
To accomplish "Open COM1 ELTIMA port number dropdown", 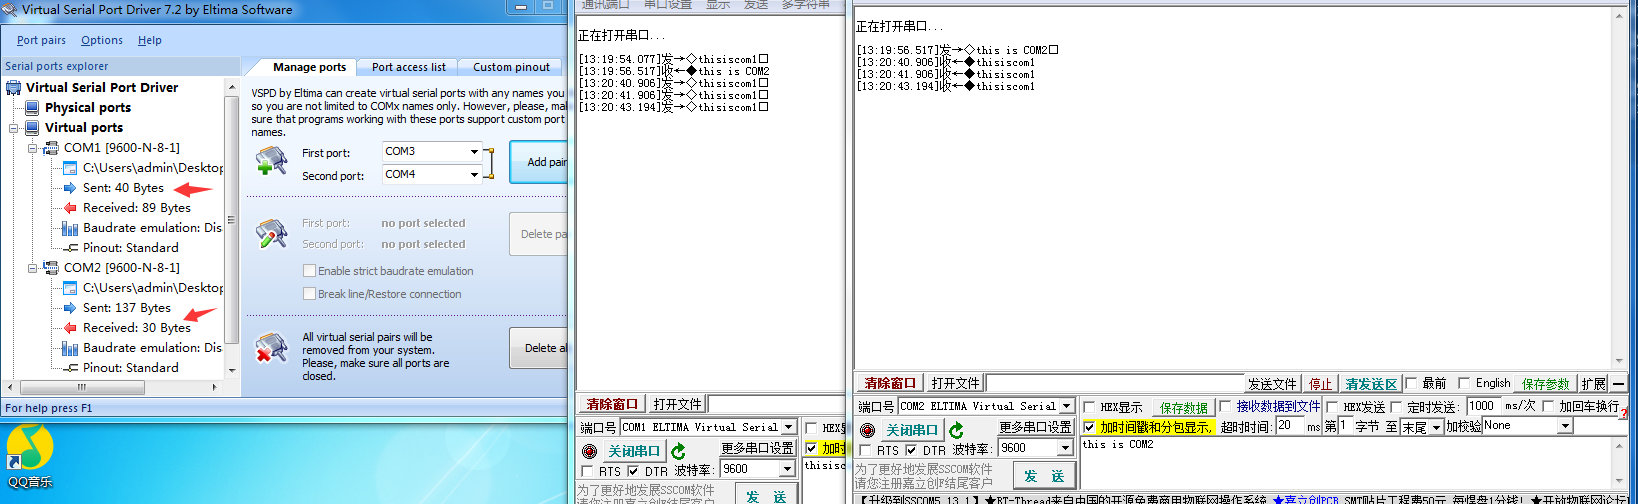I will (789, 427).
